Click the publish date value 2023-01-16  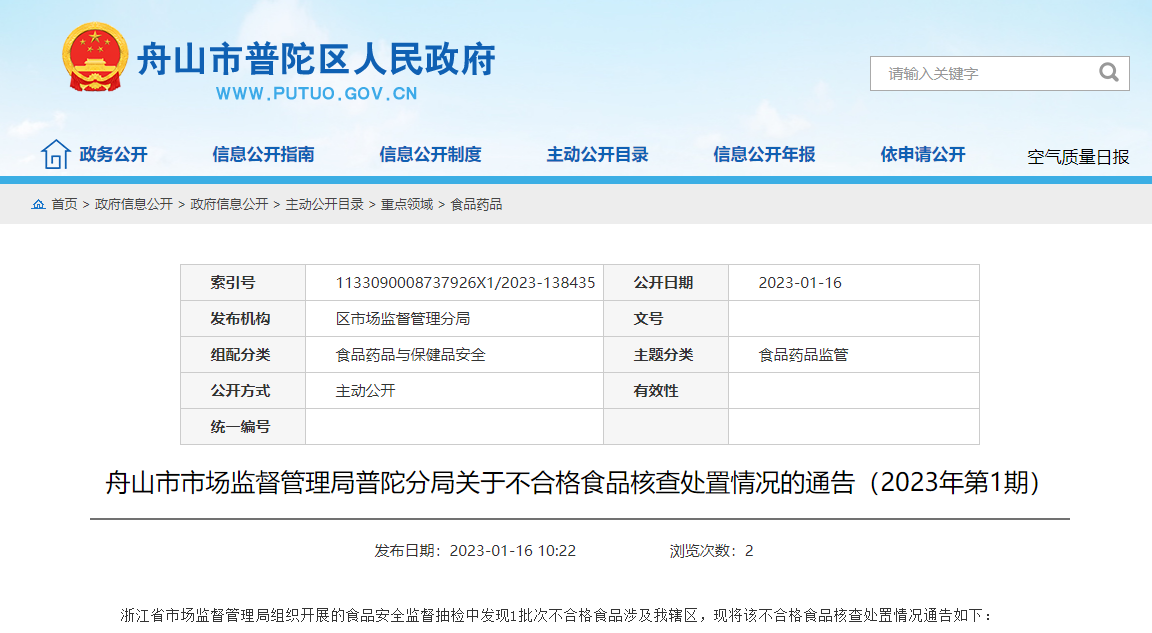(x=800, y=283)
